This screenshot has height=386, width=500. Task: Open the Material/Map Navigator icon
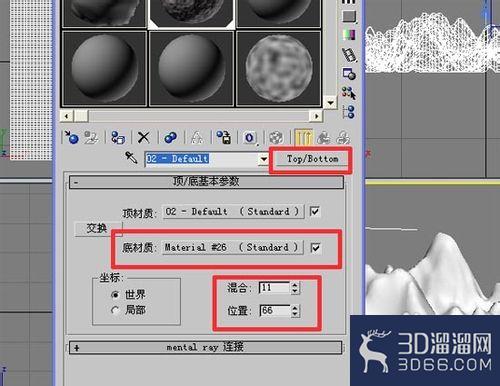point(349,112)
